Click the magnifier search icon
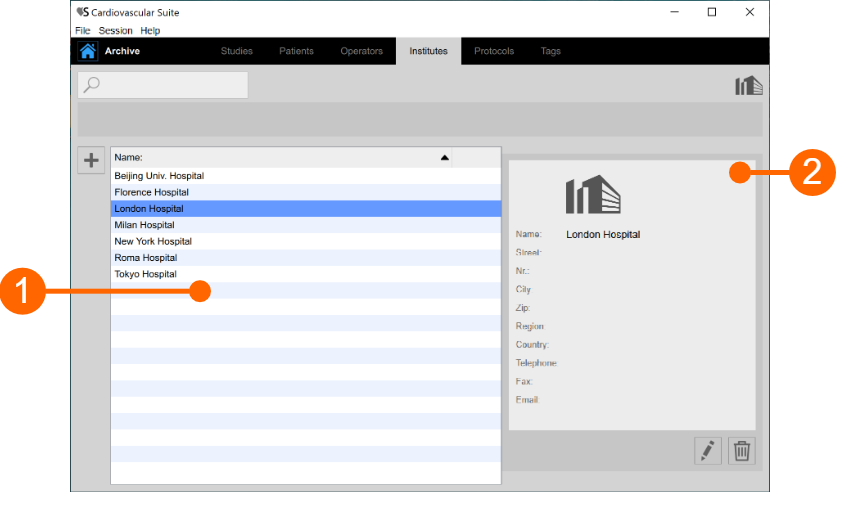The width and height of the screenshot is (860, 512). point(92,85)
